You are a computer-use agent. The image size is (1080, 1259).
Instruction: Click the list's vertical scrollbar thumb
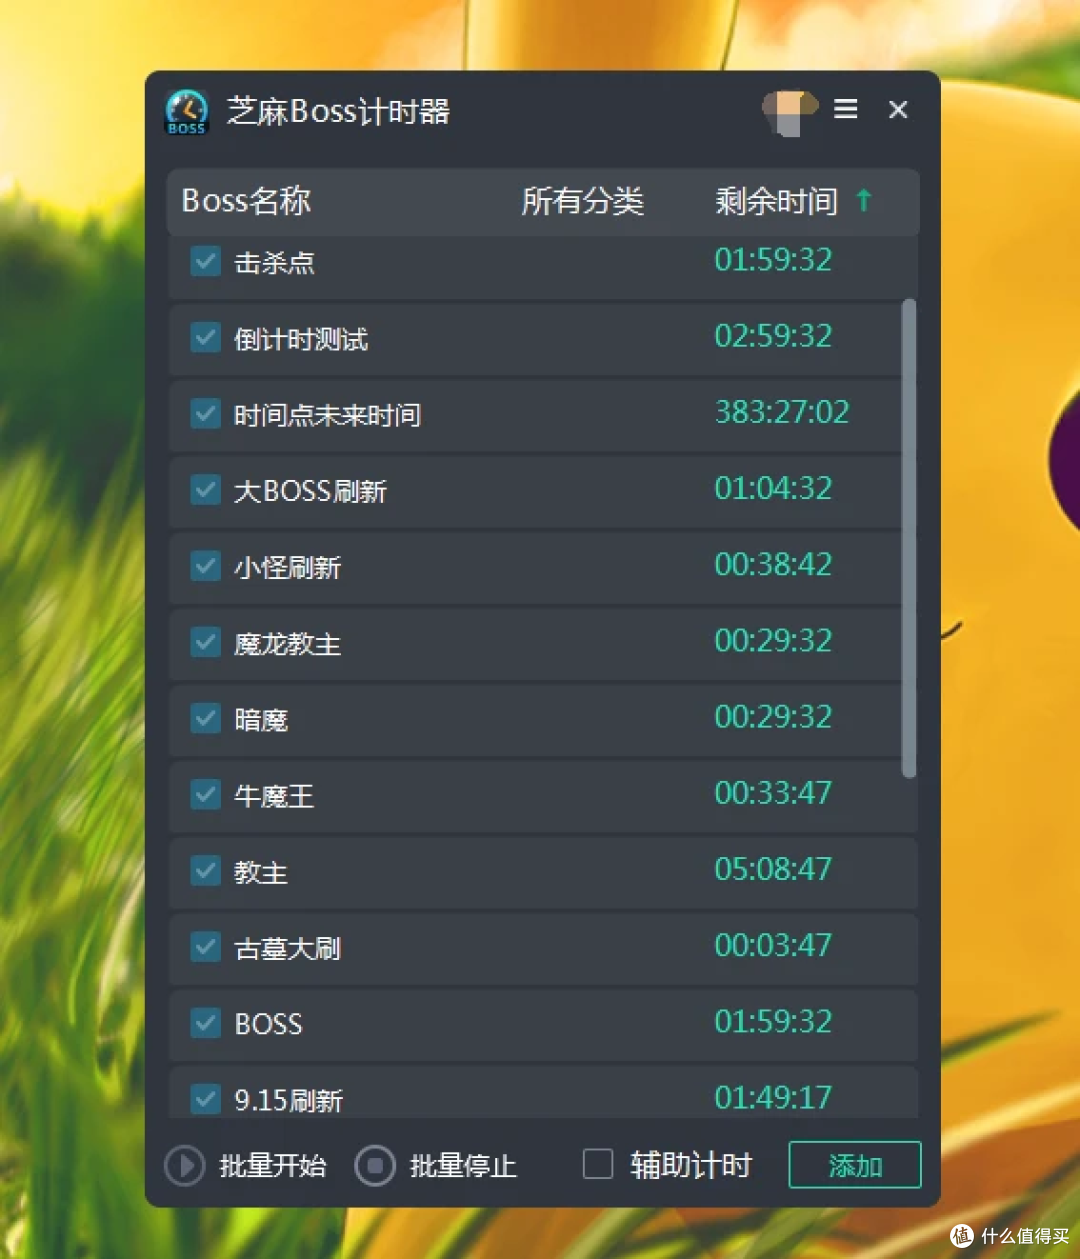click(x=909, y=538)
